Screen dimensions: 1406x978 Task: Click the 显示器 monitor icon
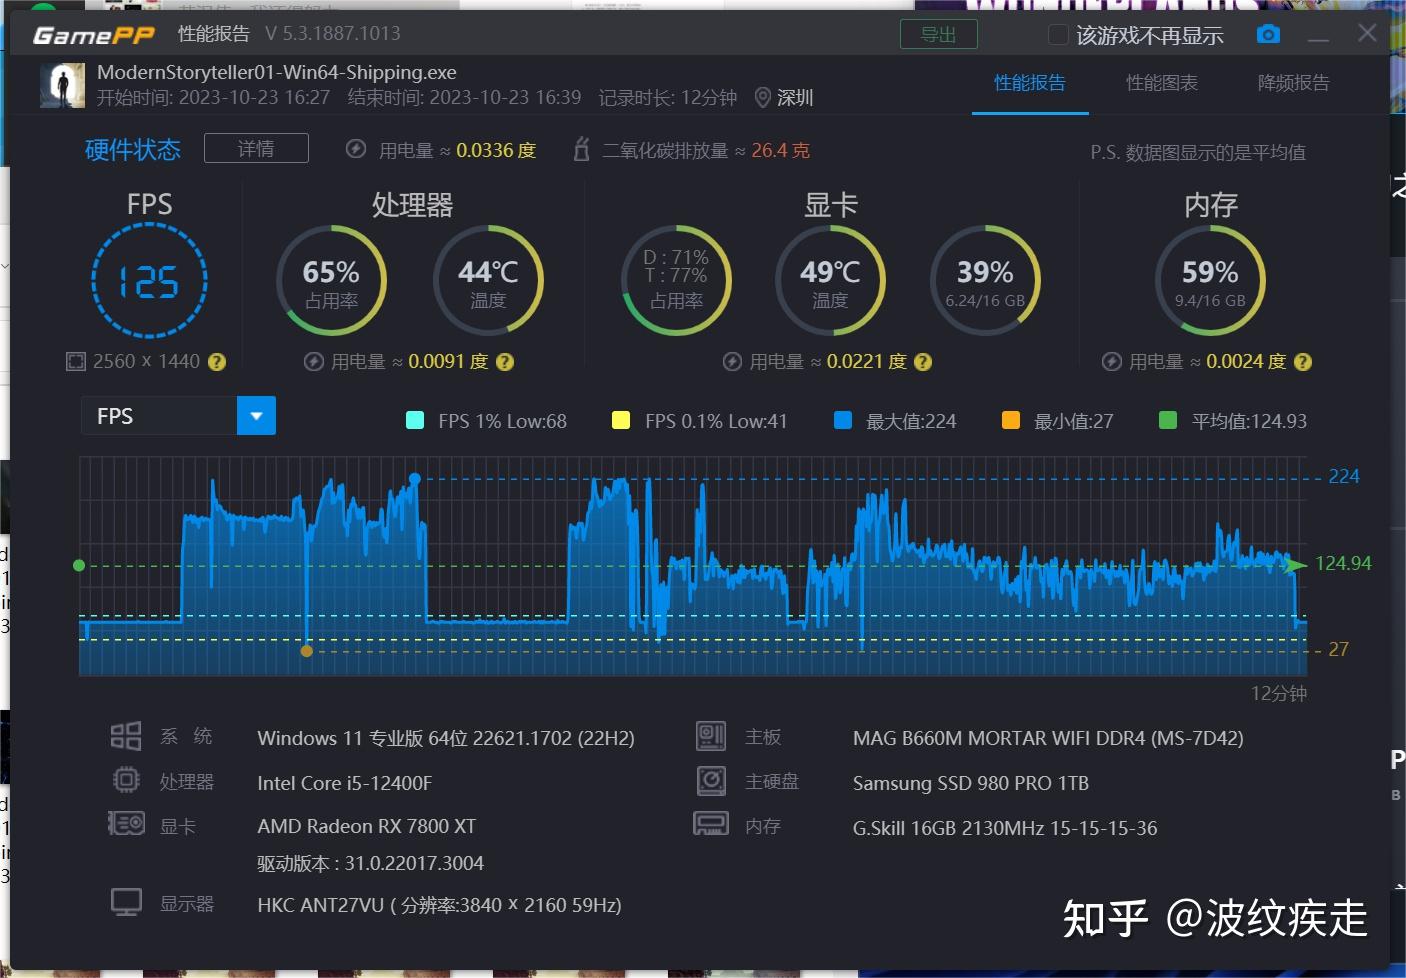pyautogui.click(x=126, y=900)
